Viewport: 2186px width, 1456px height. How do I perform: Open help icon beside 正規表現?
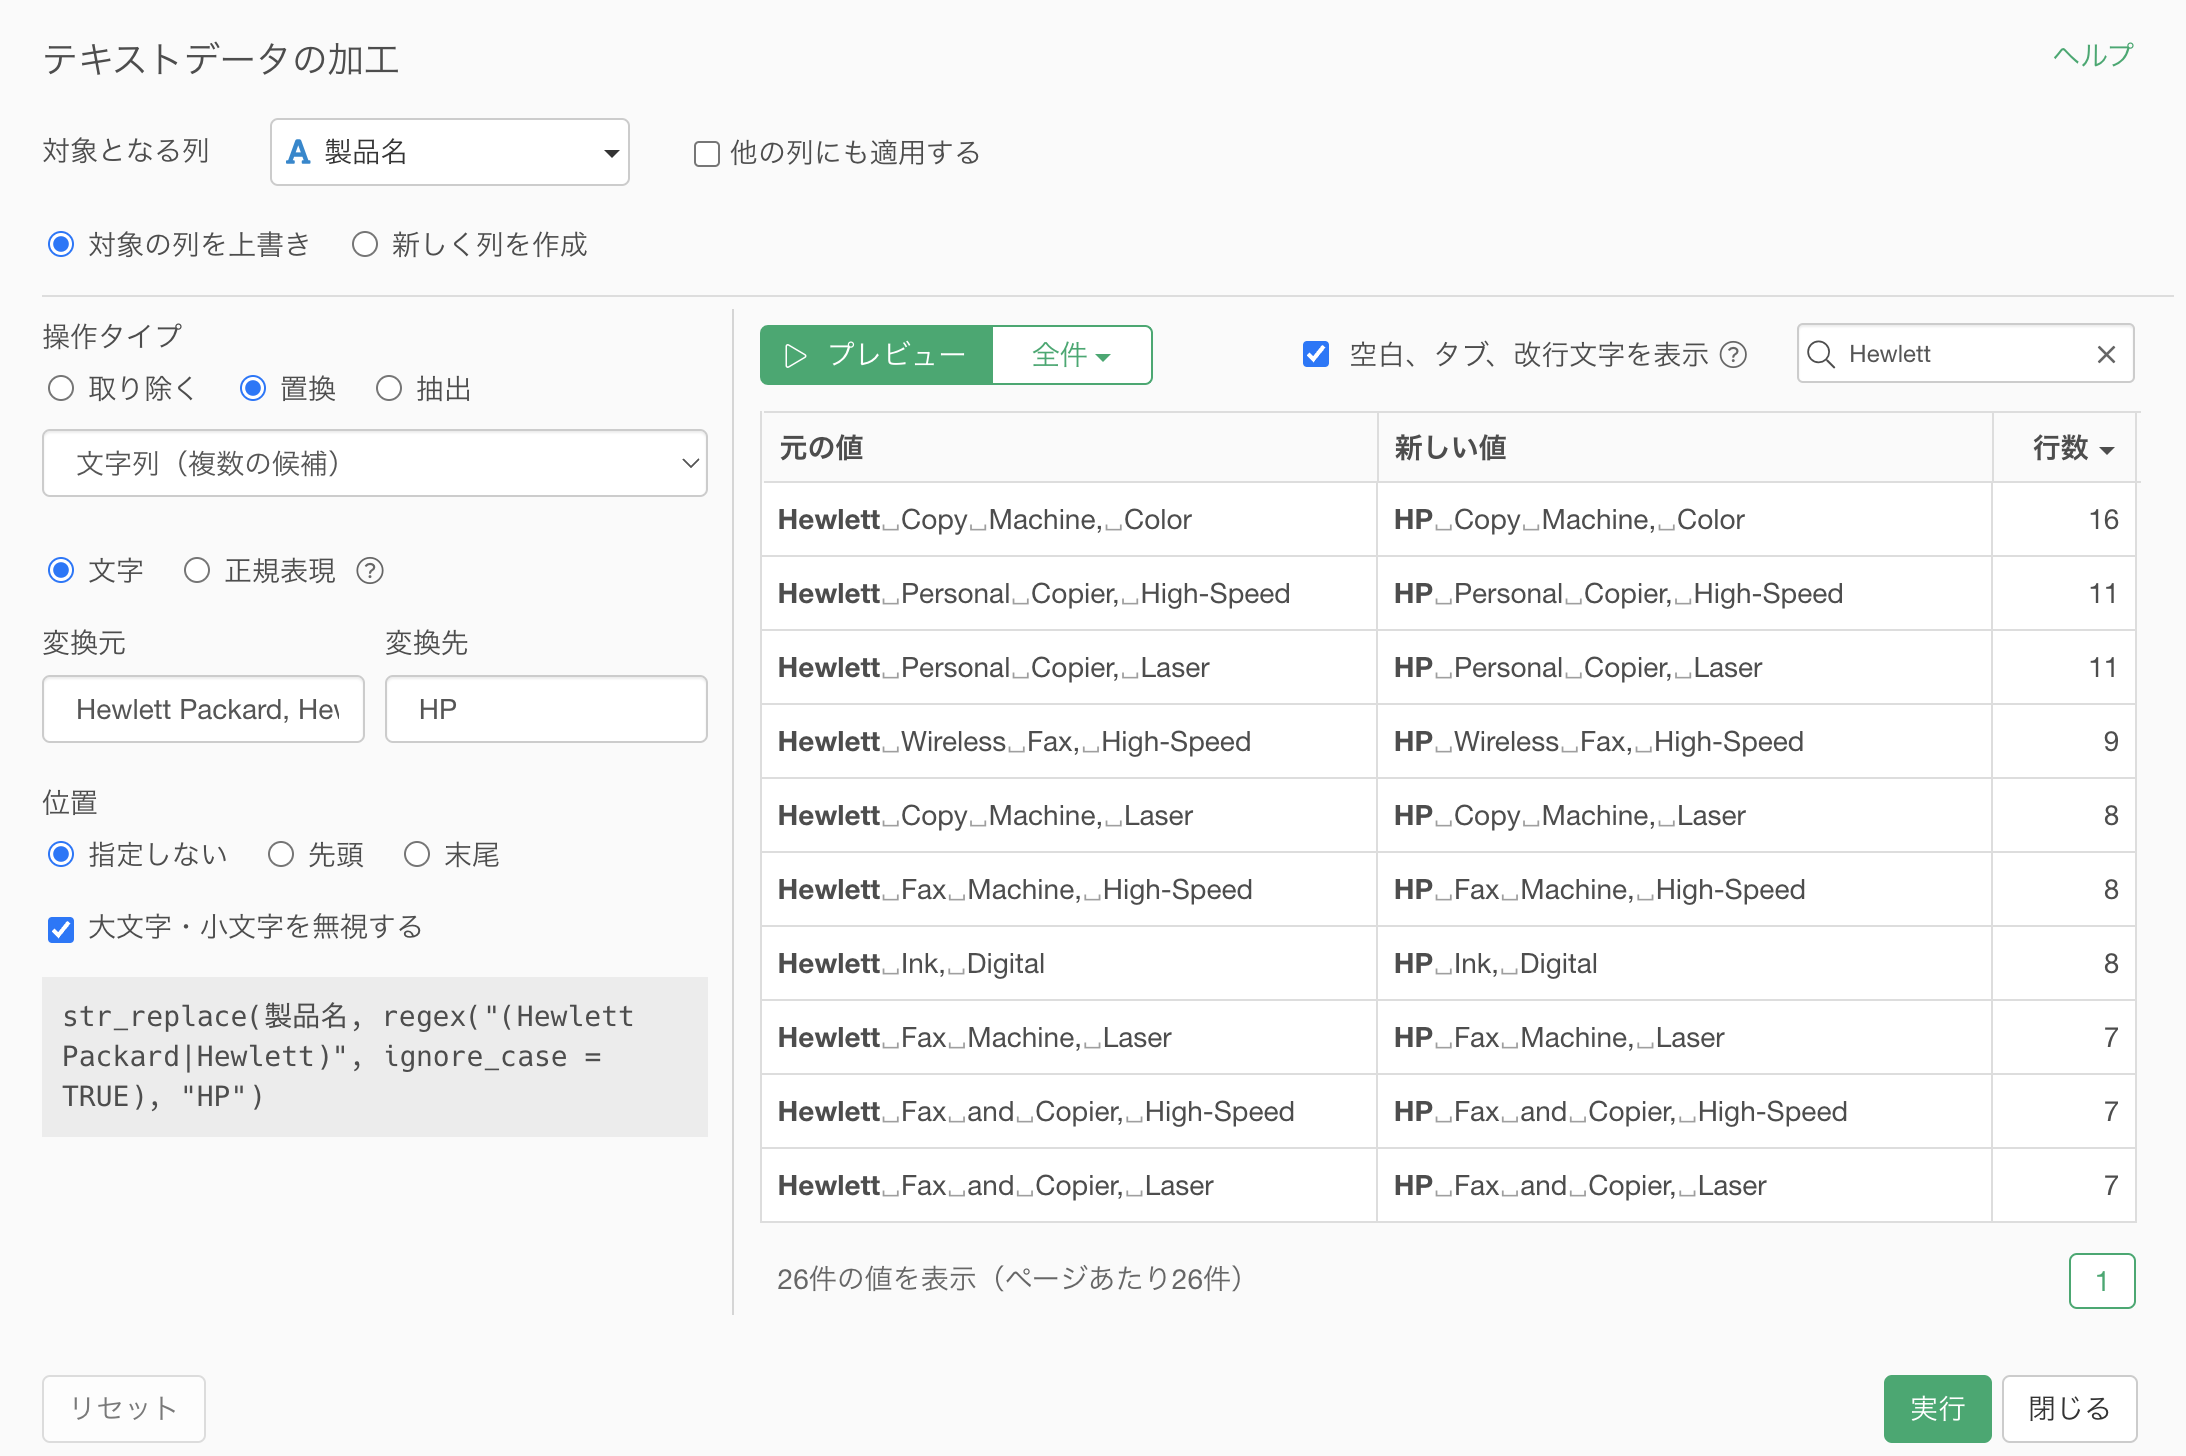370,571
